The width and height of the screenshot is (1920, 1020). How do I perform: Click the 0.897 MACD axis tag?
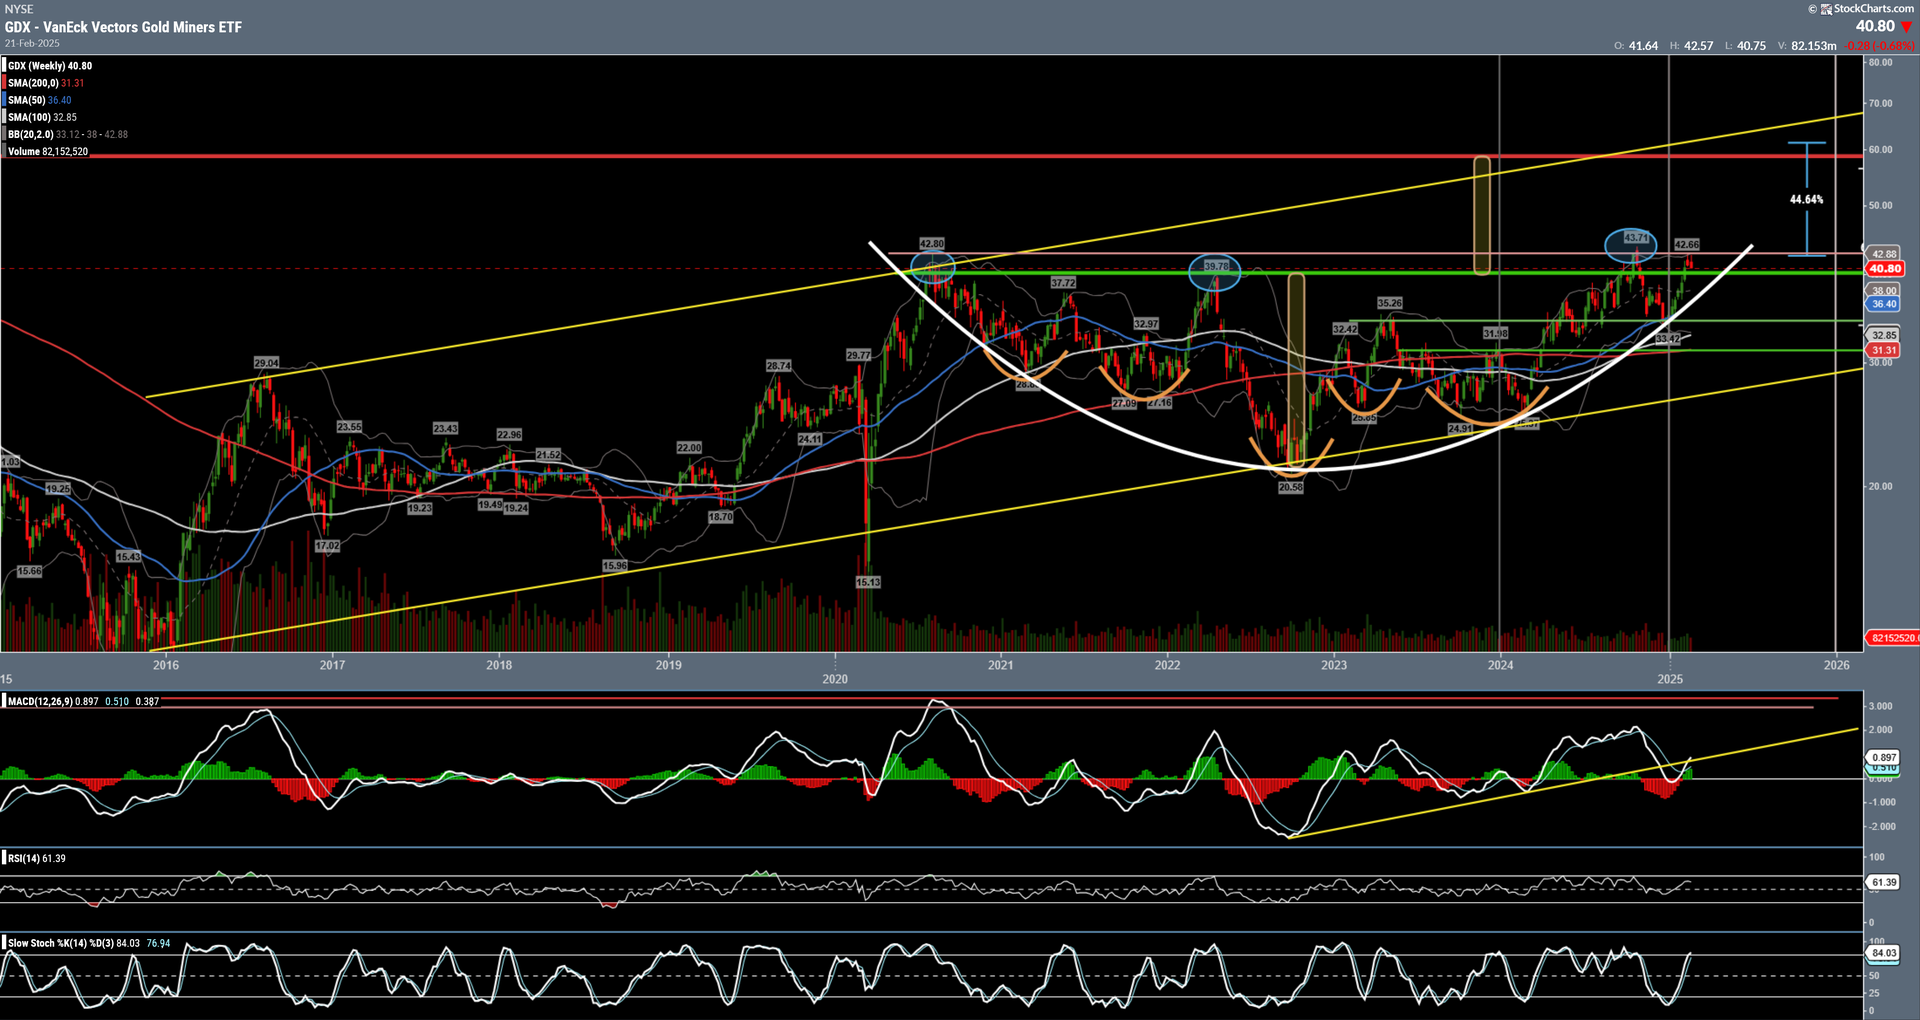click(1884, 758)
